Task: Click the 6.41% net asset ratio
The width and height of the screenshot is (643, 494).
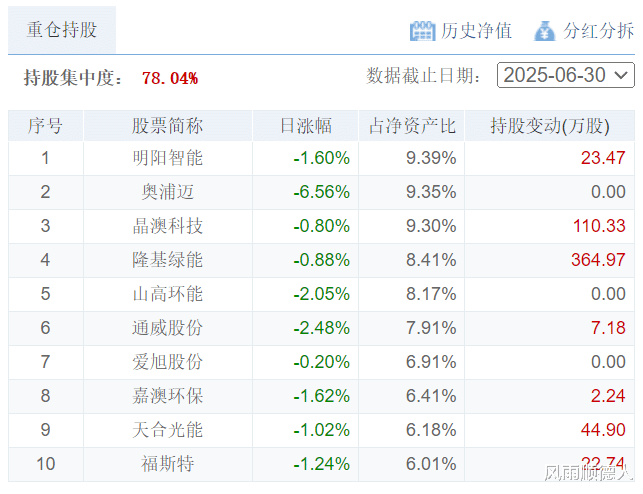Action: pyautogui.click(x=431, y=396)
